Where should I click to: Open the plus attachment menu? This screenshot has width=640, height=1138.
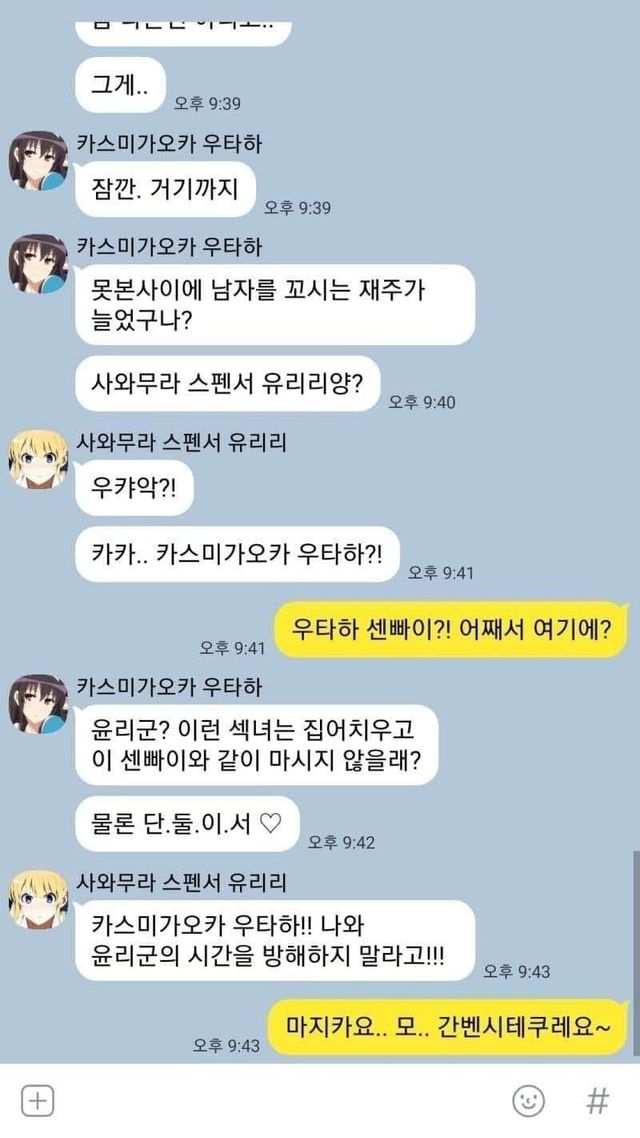(38, 1101)
